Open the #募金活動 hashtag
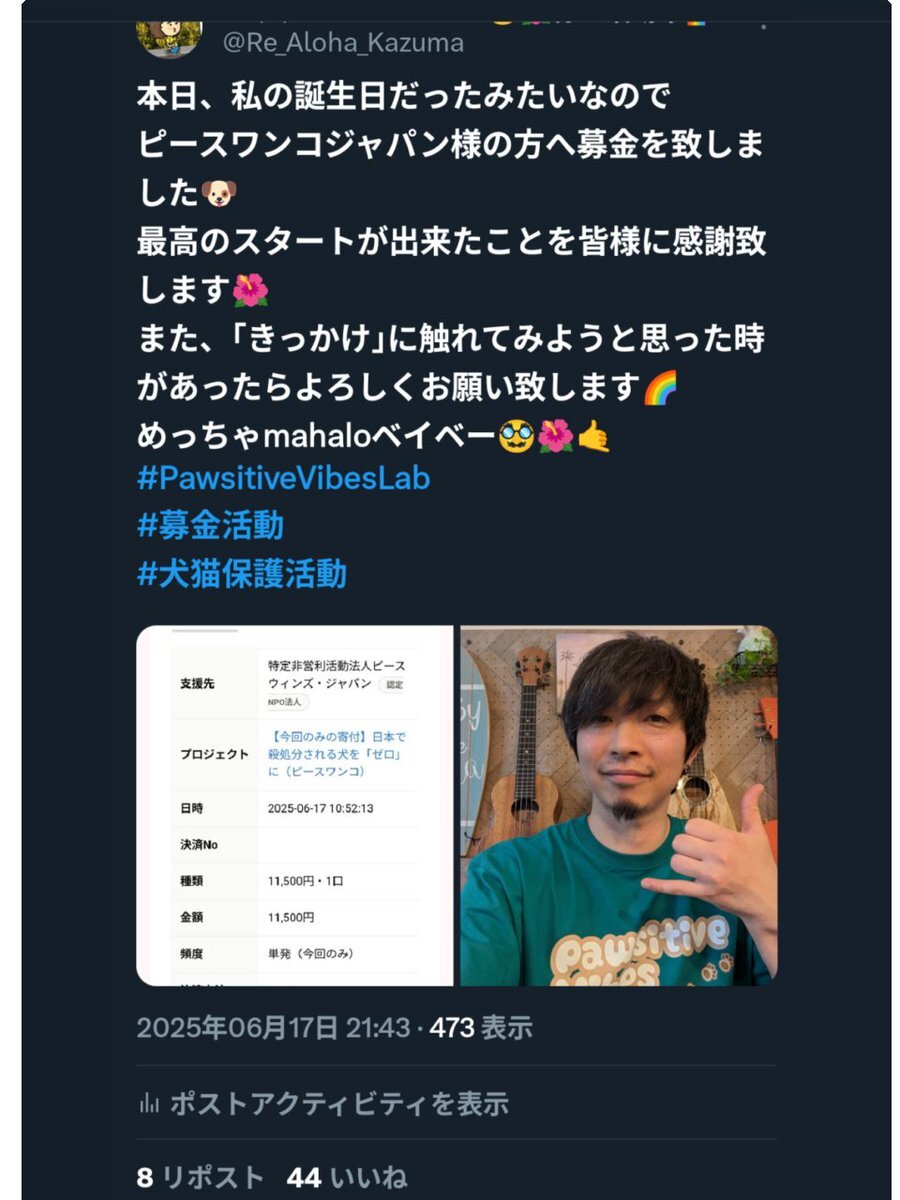This screenshot has width=900, height=1200. pyautogui.click(x=210, y=525)
